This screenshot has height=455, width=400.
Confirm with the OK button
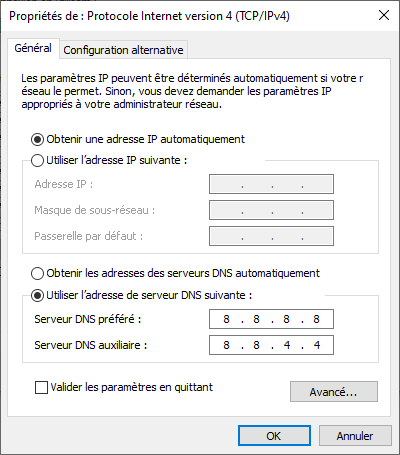[x=274, y=436]
